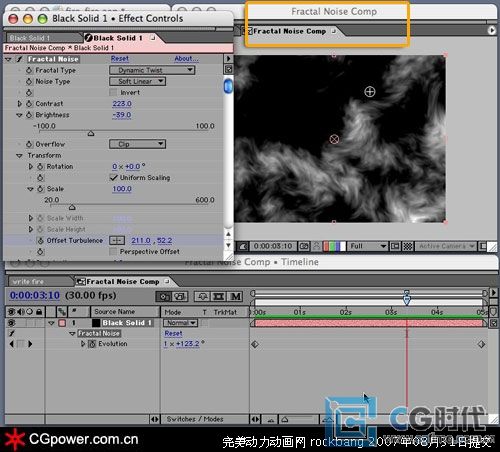Click the Fractal Noise effect enable icon
Image resolution: width=500 pixels, height=452 pixels.
20,59
